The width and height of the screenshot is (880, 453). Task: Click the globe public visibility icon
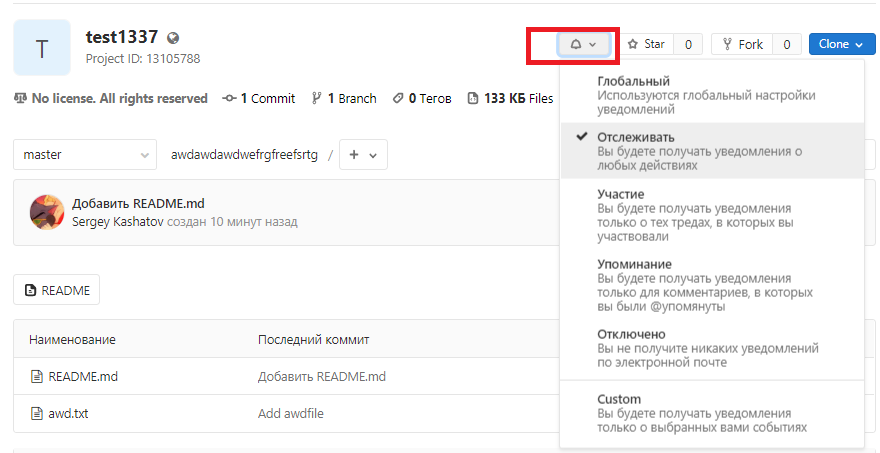click(173, 38)
